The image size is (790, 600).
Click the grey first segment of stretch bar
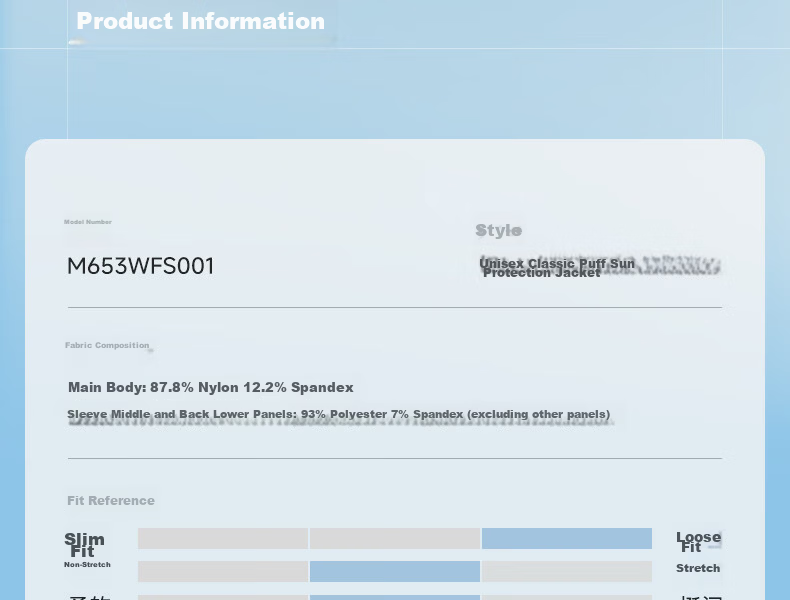(223, 571)
